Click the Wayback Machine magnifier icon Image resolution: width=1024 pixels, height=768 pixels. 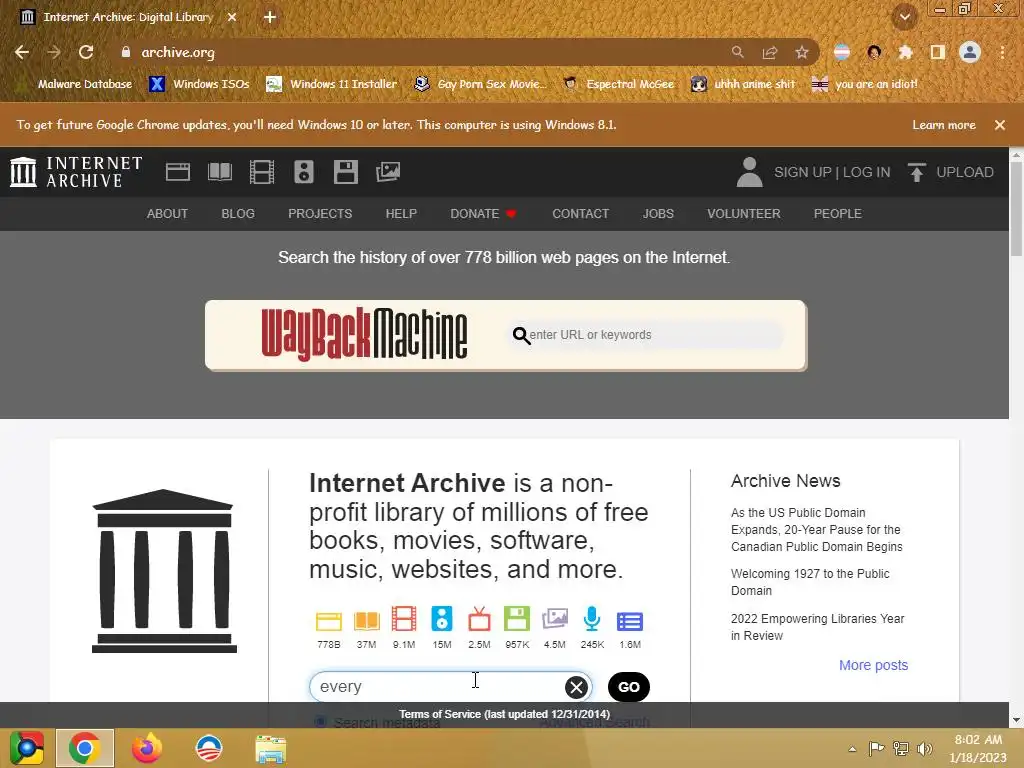click(x=520, y=336)
